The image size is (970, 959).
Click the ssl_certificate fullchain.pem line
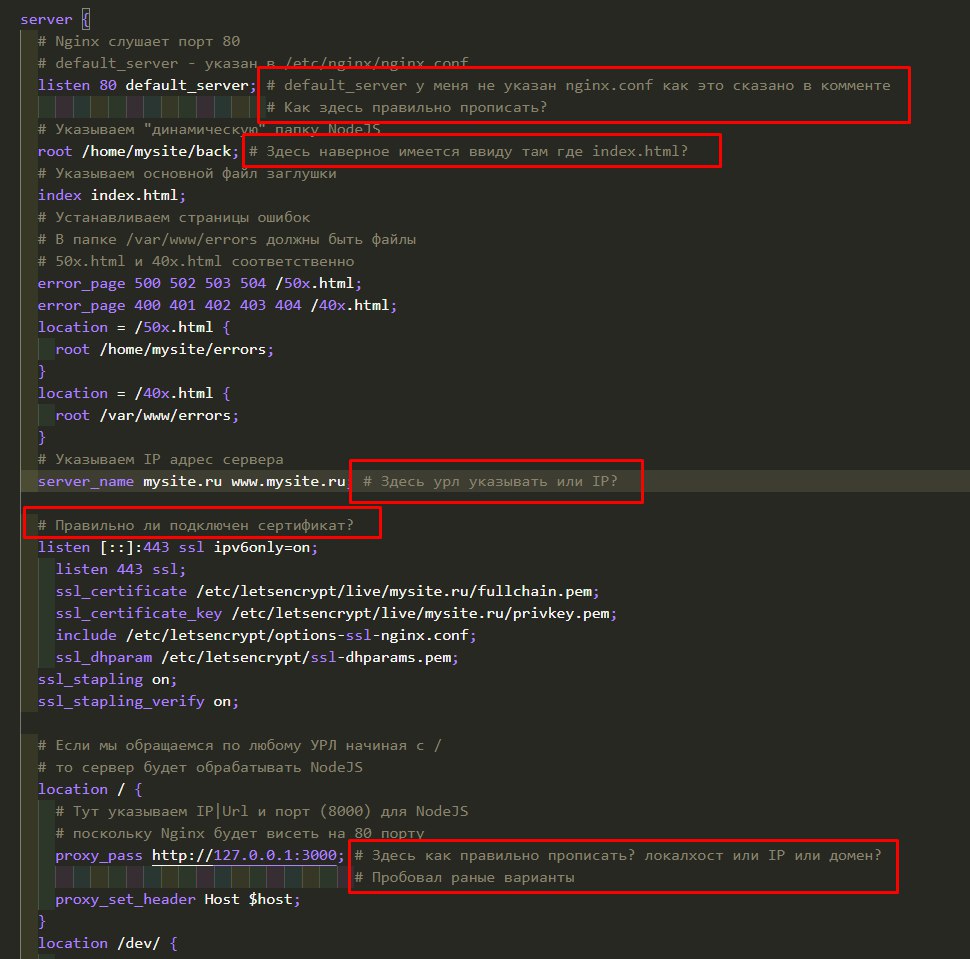[x=327, y=591]
